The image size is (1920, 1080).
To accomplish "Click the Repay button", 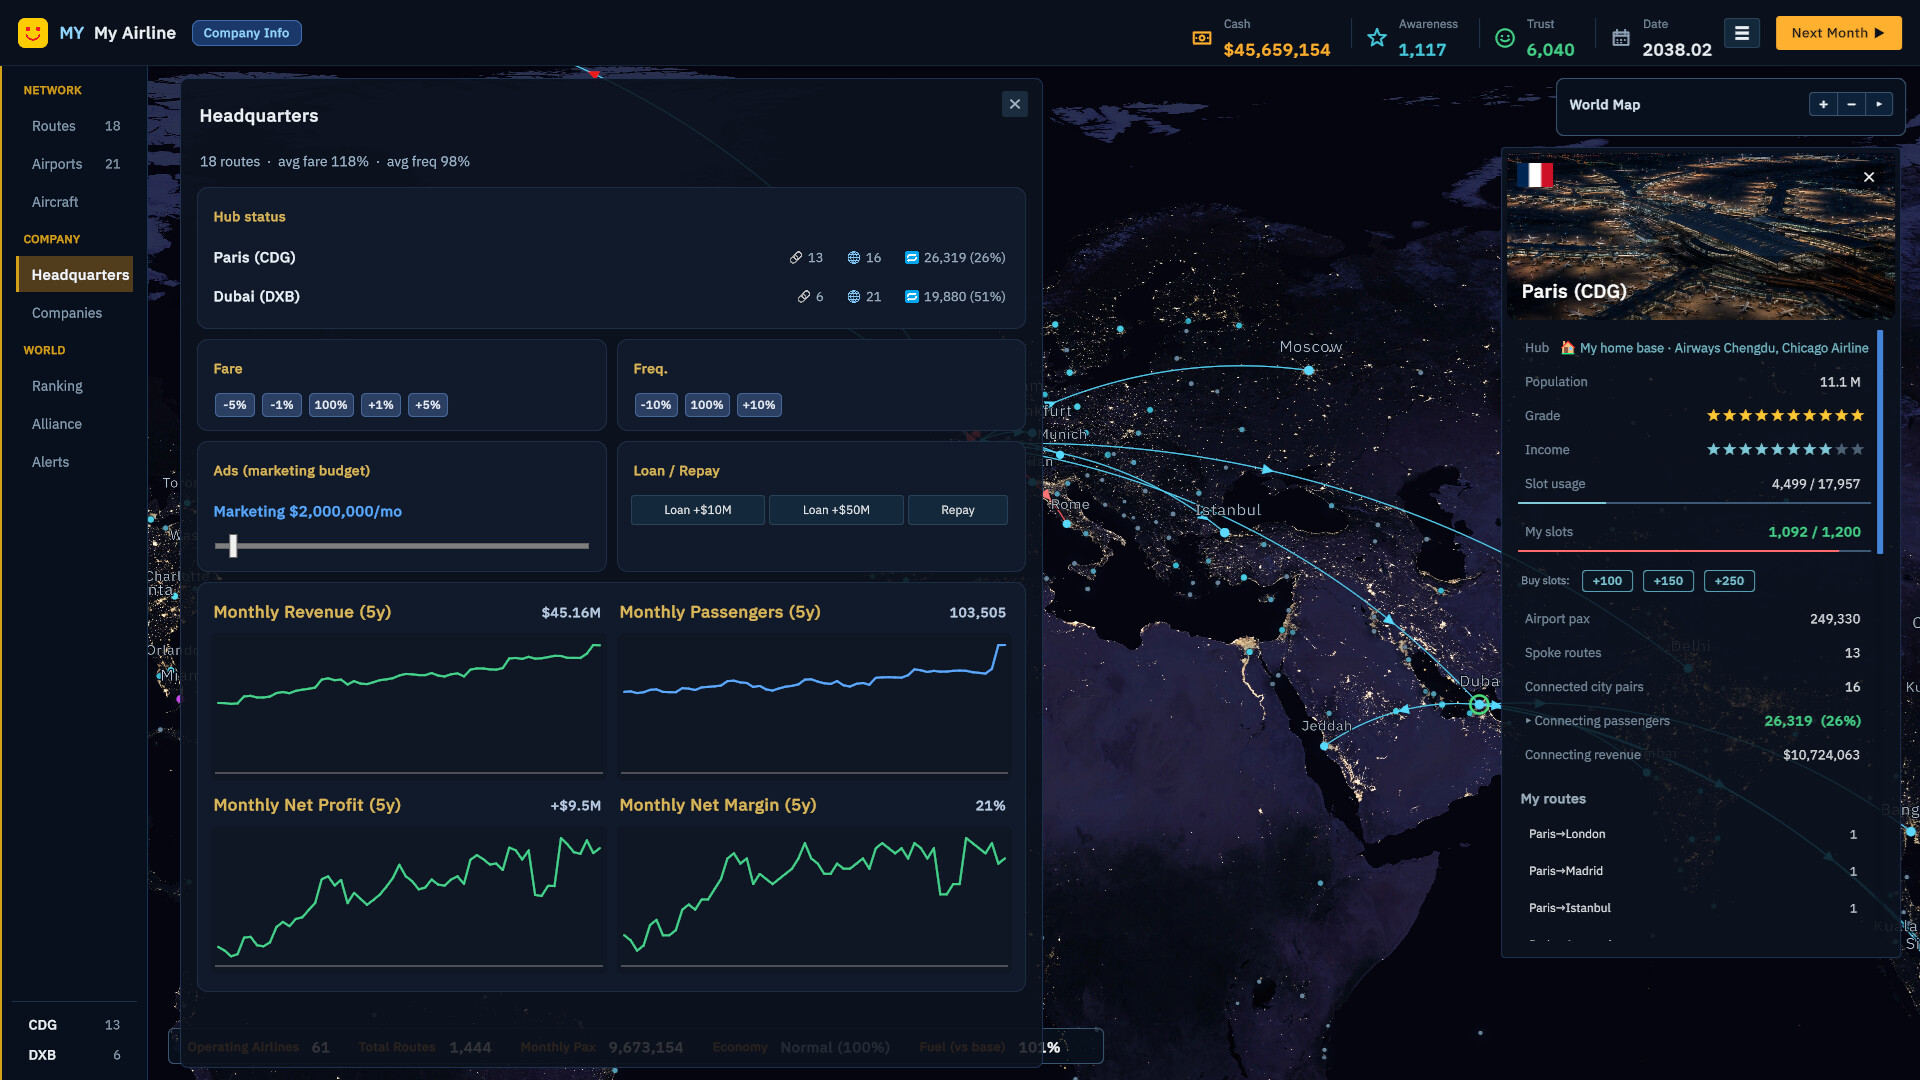I will click(958, 510).
